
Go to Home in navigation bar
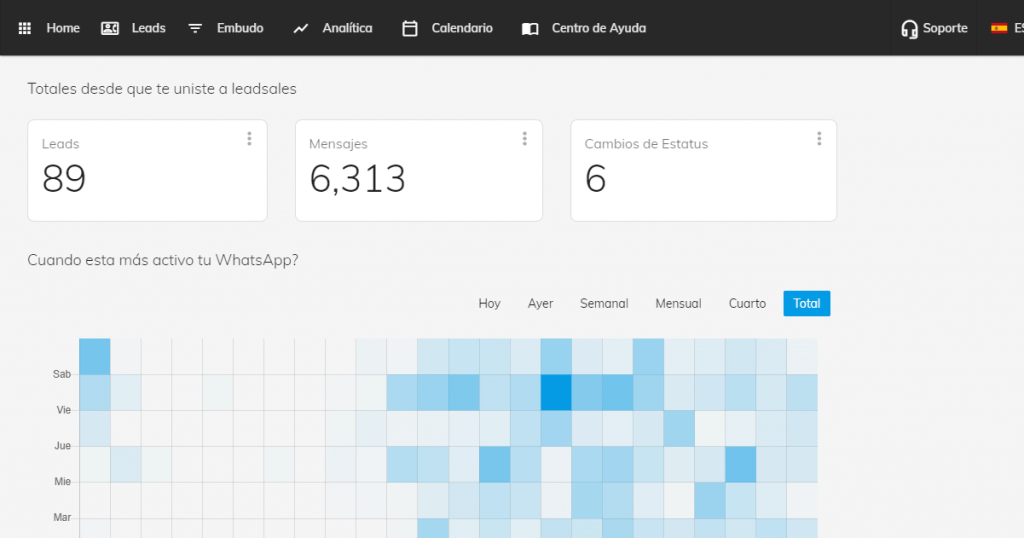pos(63,28)
